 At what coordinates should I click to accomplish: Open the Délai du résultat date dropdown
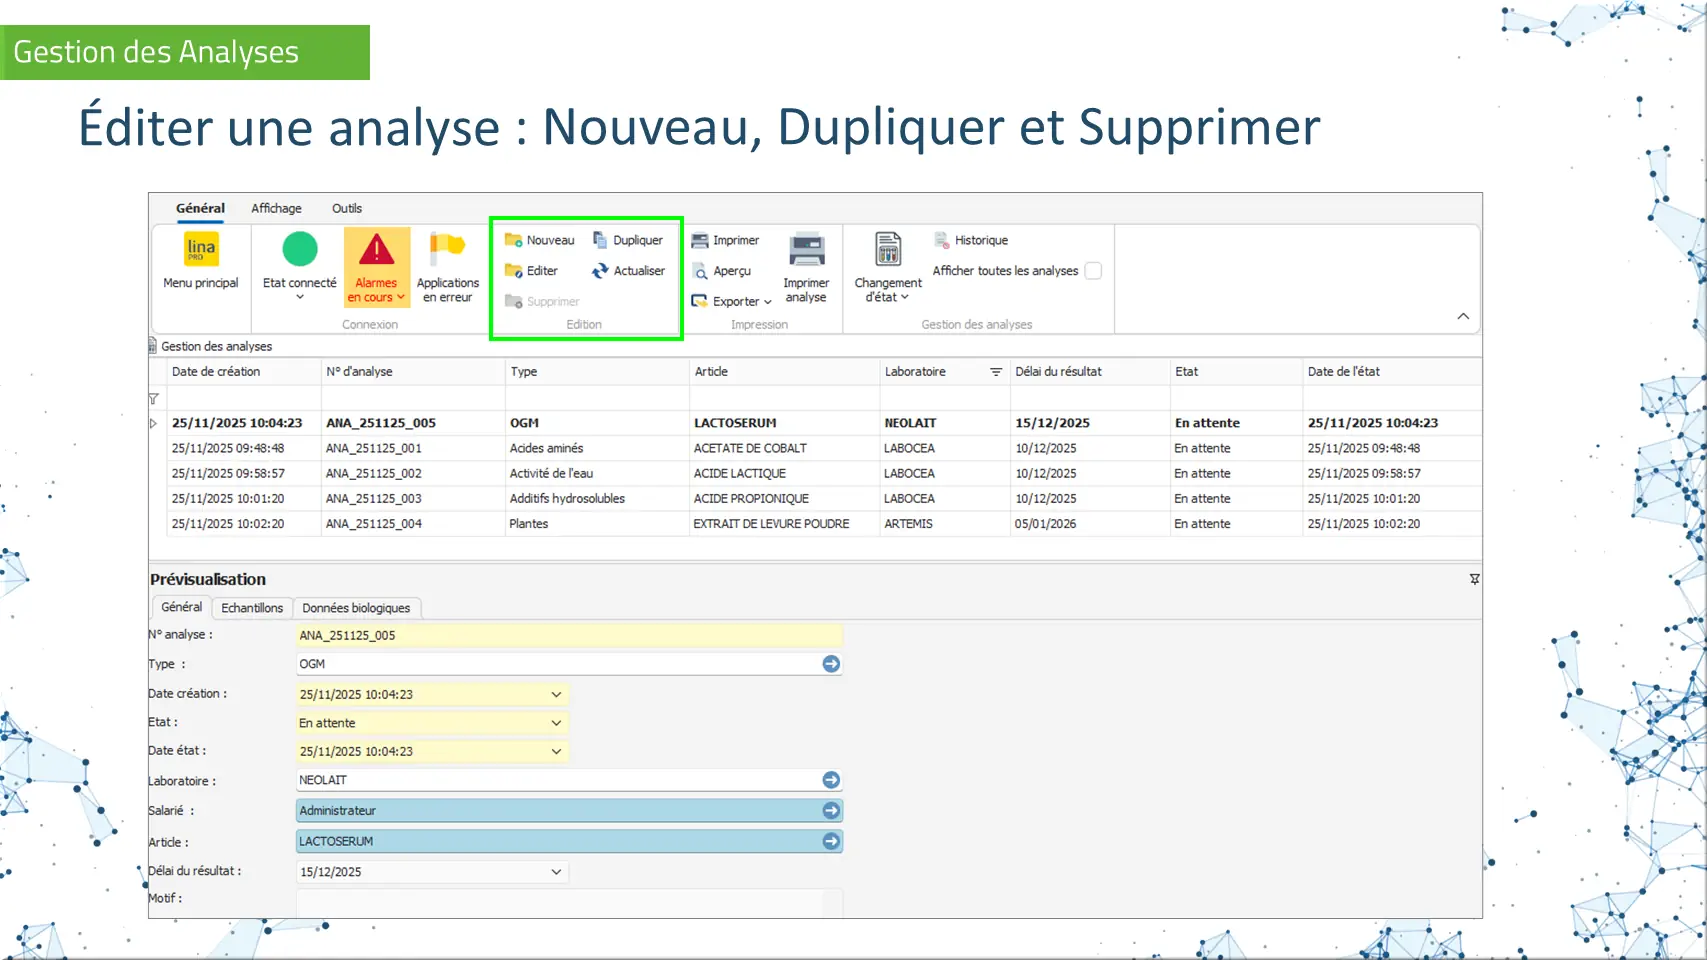coord(556,872)
